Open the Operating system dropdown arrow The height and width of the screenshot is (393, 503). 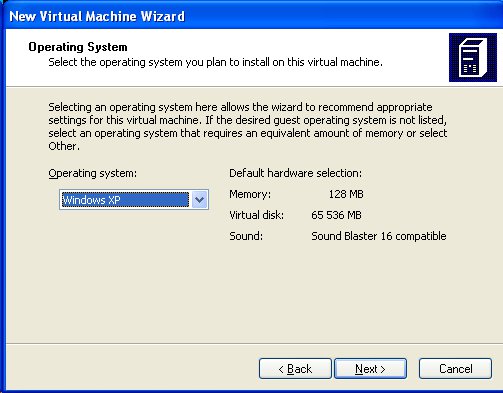[199, 200]
